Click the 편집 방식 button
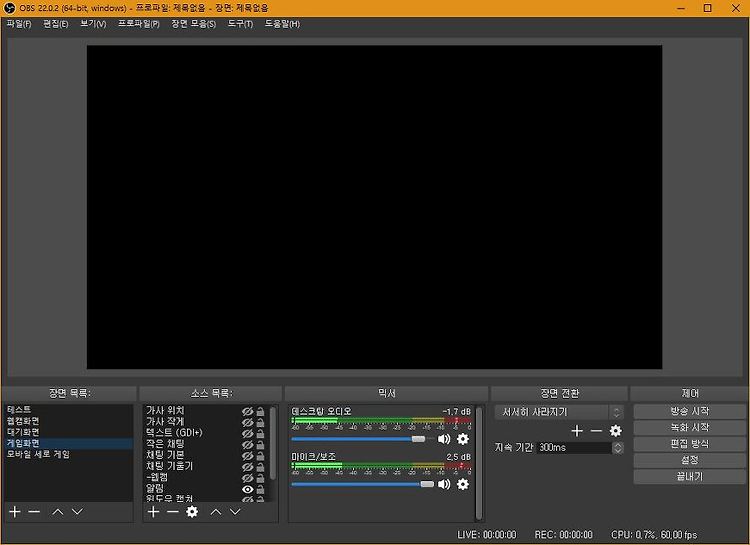 point(689,444)
